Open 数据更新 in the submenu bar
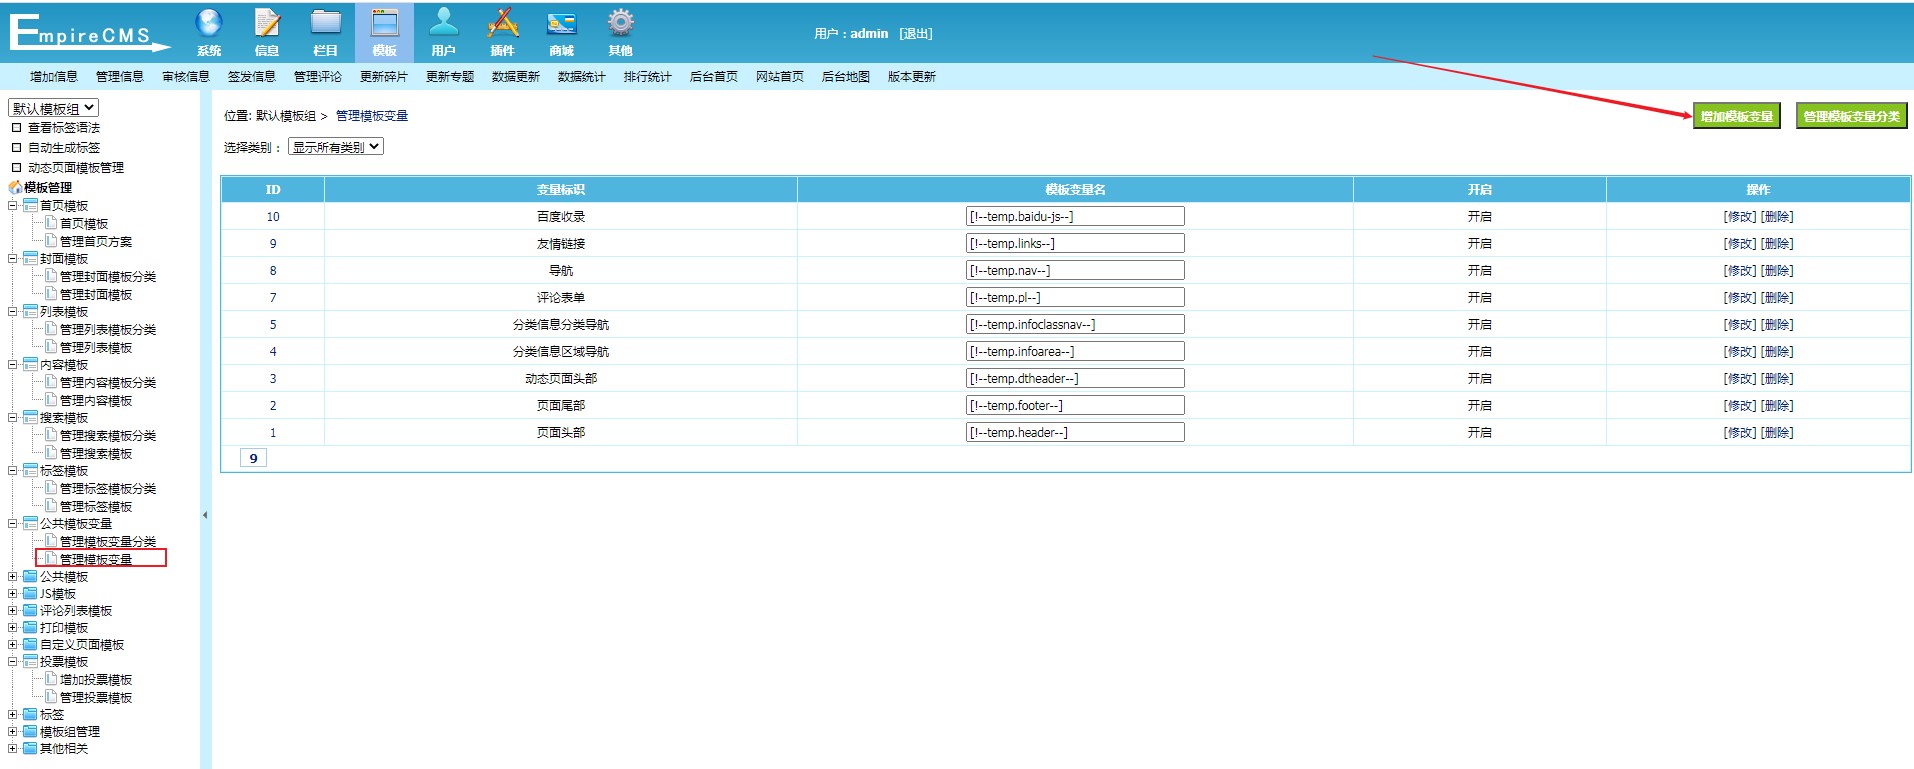1914x769 pixels. click(516, 77)
